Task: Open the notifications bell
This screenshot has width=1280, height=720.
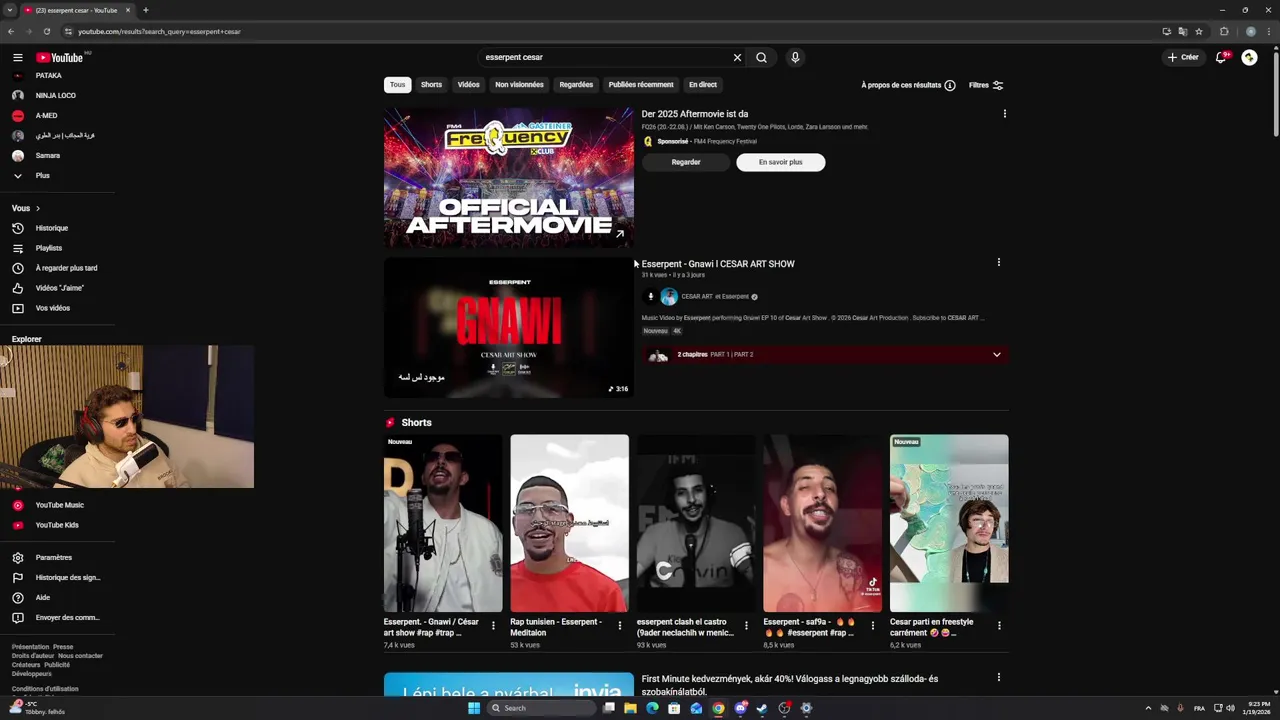Action: point(1221,58)
